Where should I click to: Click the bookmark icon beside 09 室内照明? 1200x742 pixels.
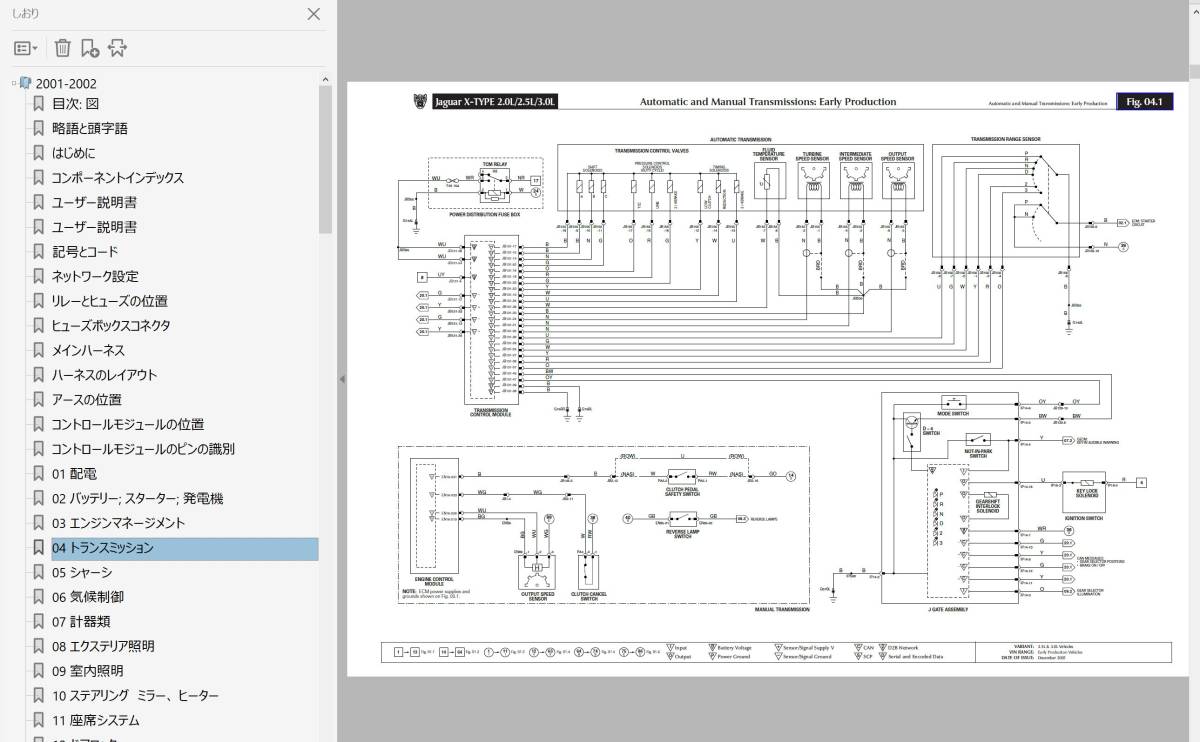pos(38,671)
